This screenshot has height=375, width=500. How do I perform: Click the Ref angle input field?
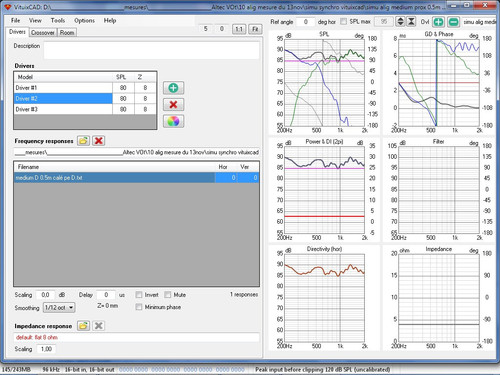305,22
